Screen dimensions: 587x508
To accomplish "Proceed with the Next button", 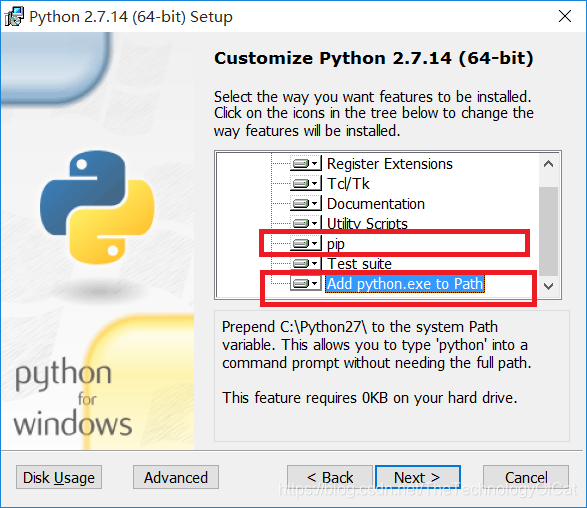I will pos(418,477).
